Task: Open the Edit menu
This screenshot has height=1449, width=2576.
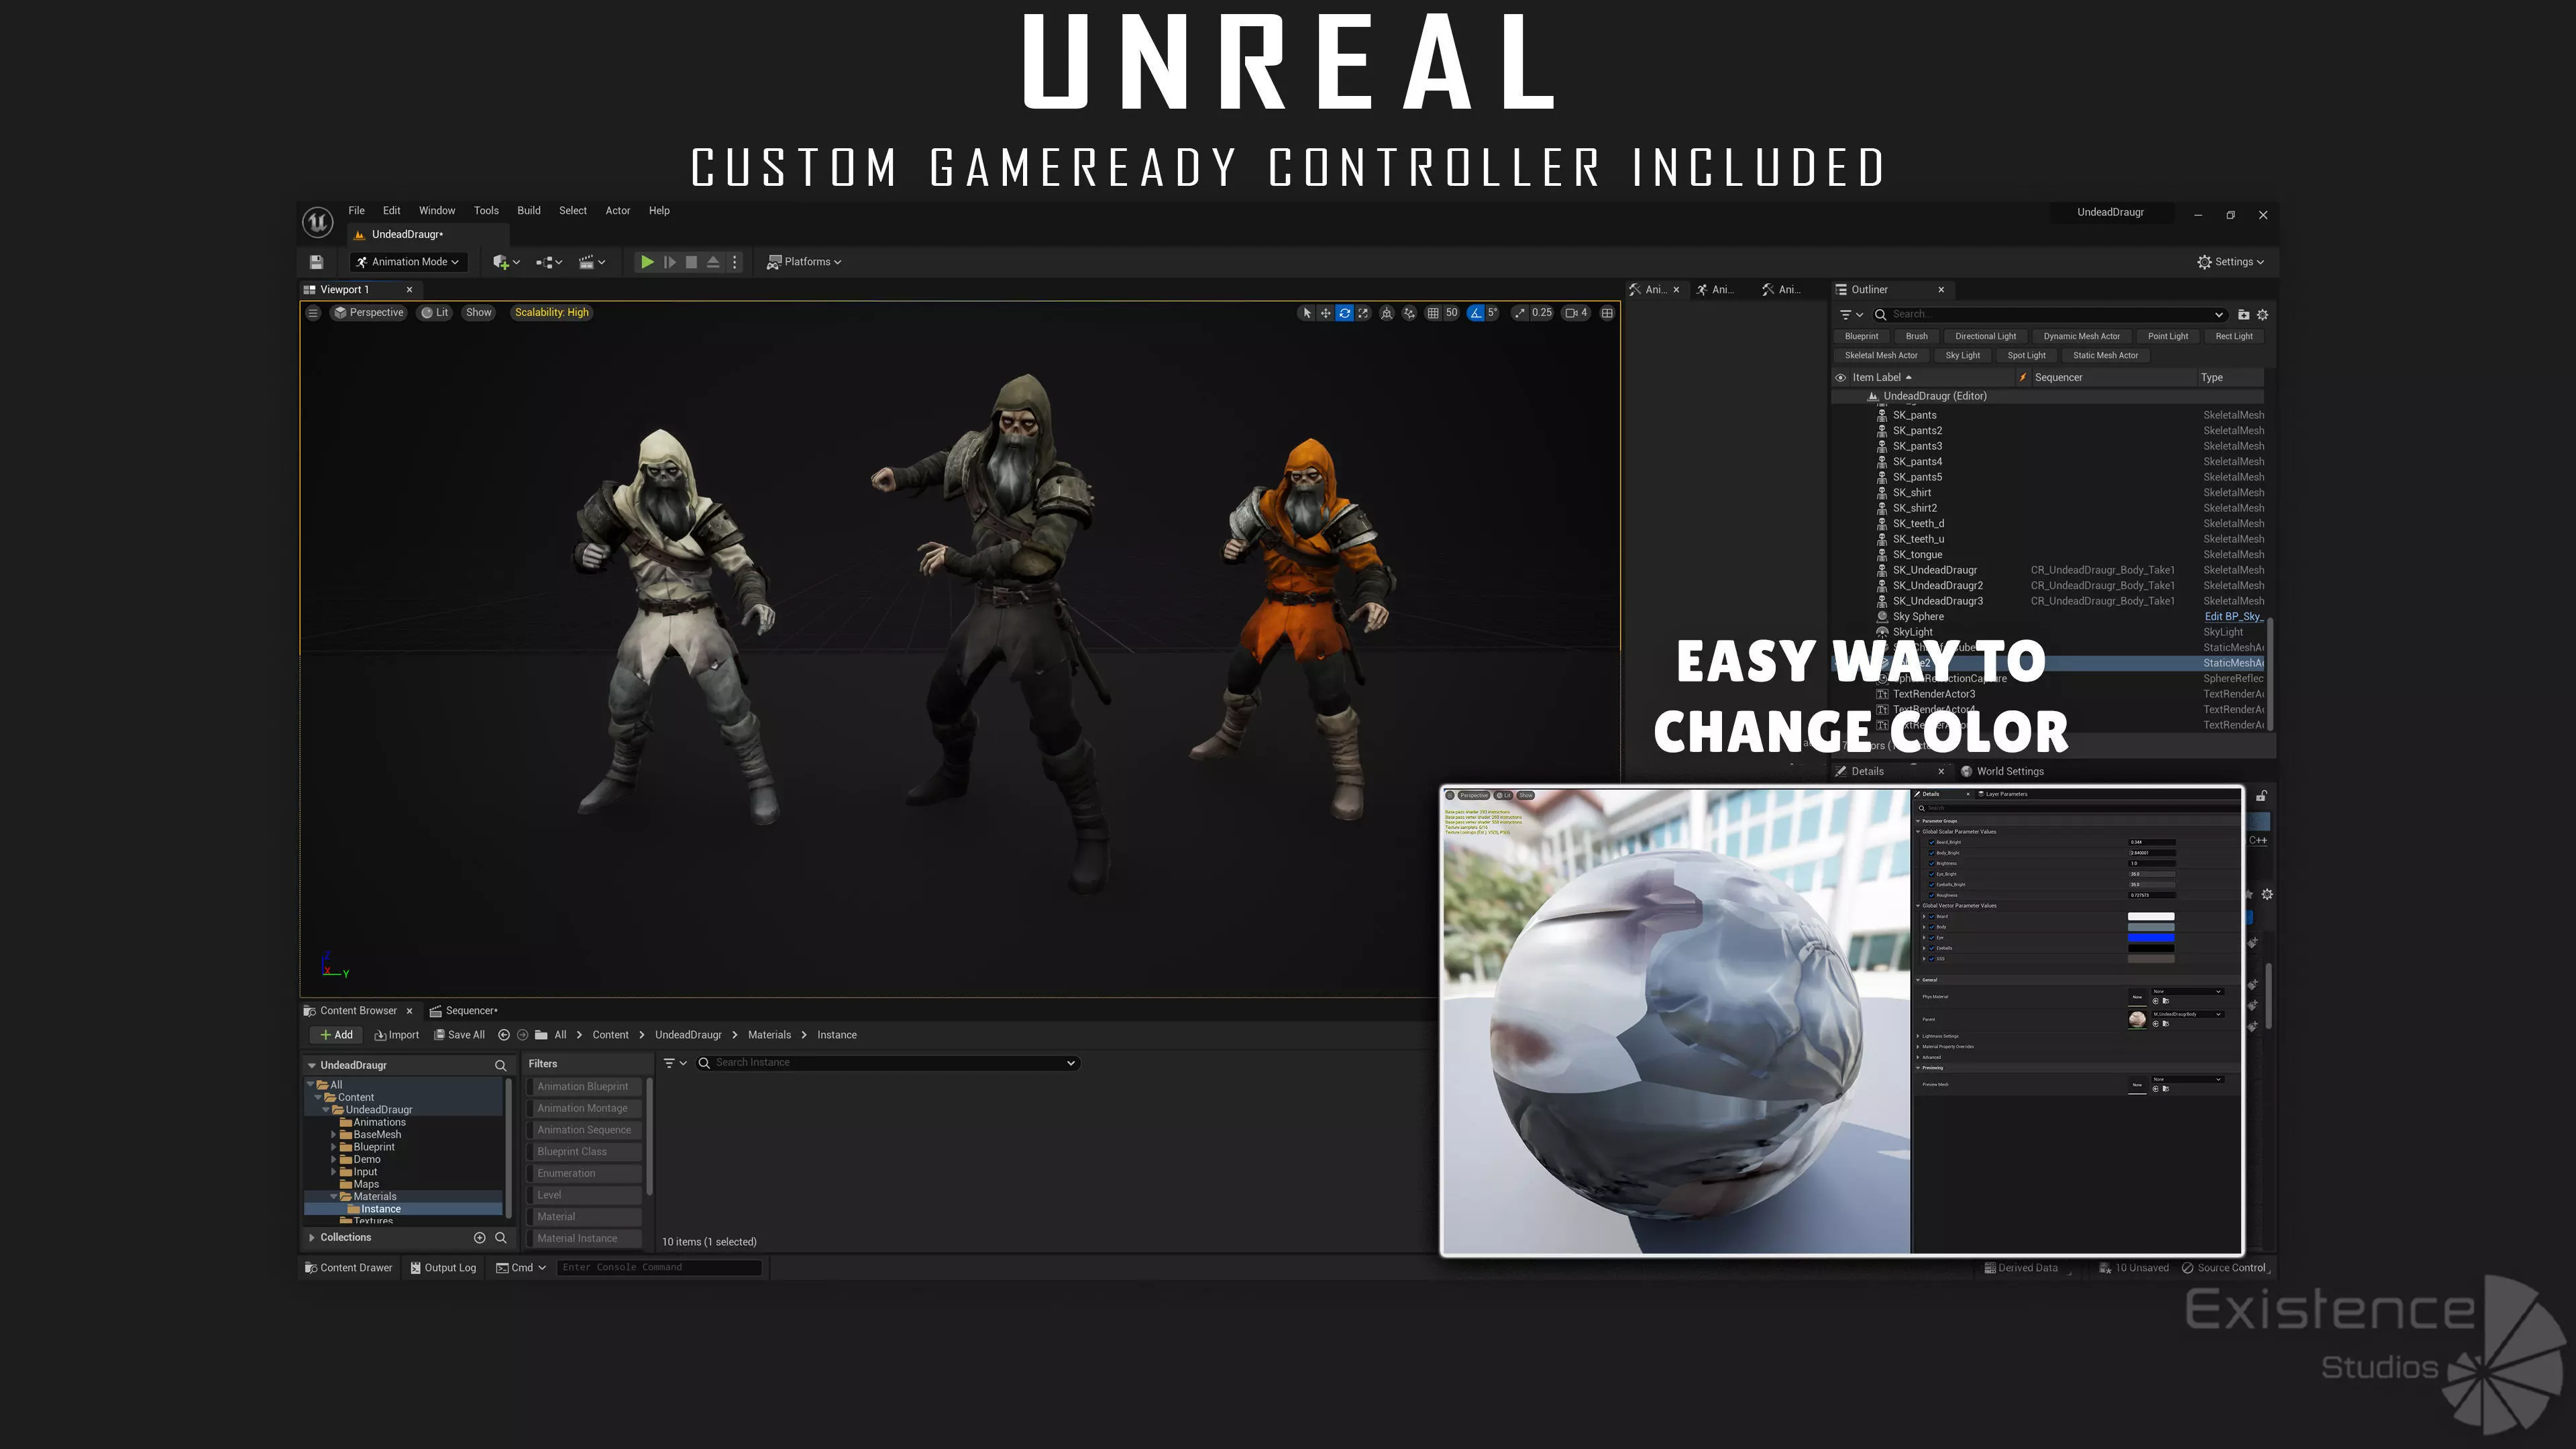Action: click(x=392, y=211)
